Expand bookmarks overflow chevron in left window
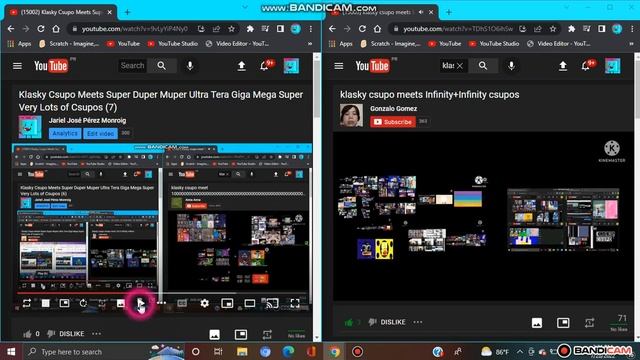This screenshot has width=640, height=360. [310, 44]
